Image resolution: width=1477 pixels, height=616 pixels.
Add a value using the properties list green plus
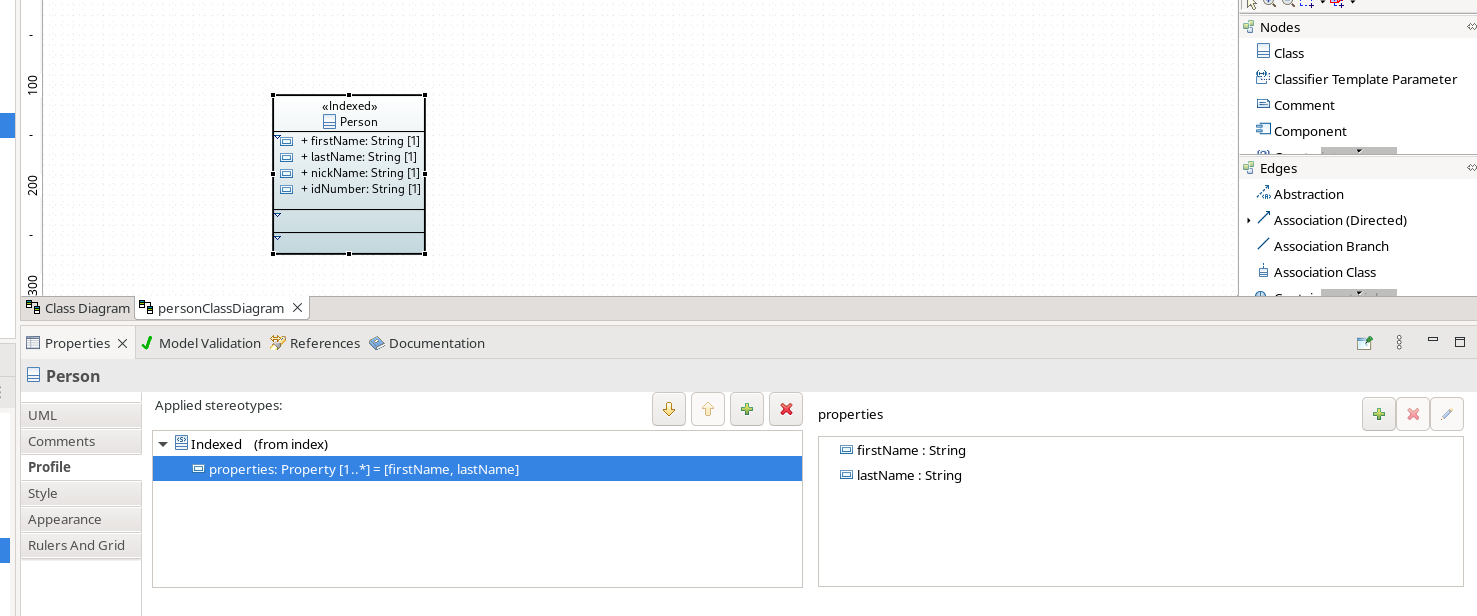coord(1378,414)
